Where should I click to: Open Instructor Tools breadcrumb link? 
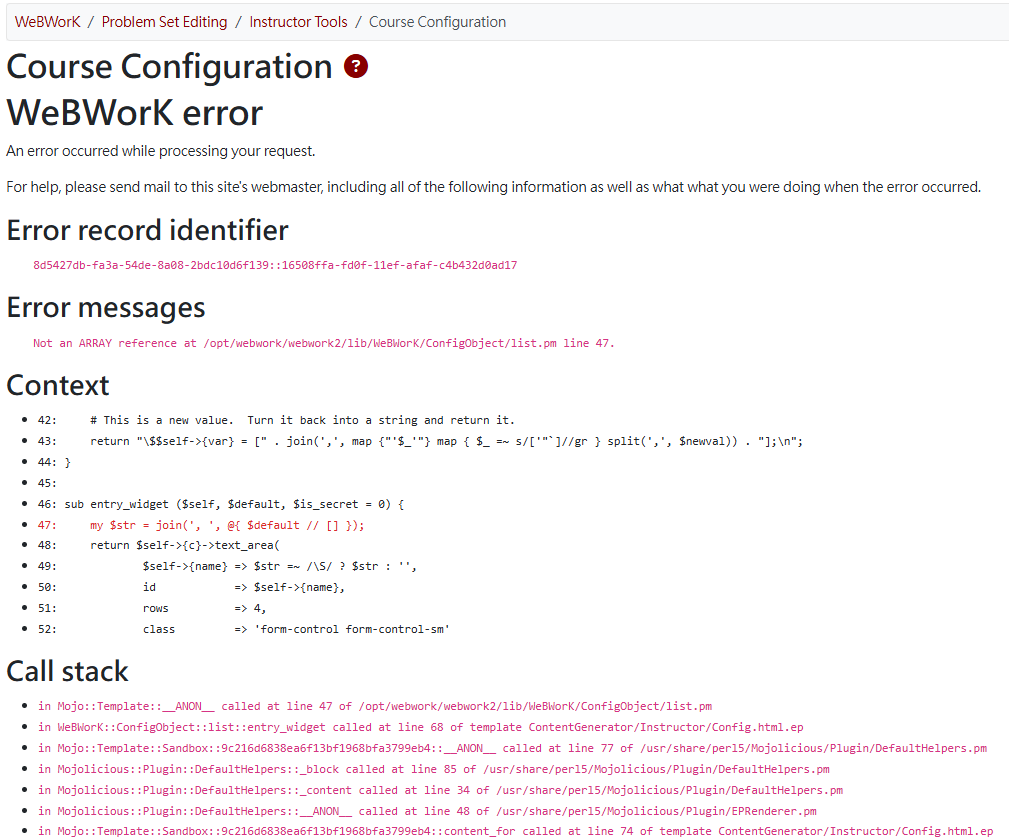[x=298, y=22]
